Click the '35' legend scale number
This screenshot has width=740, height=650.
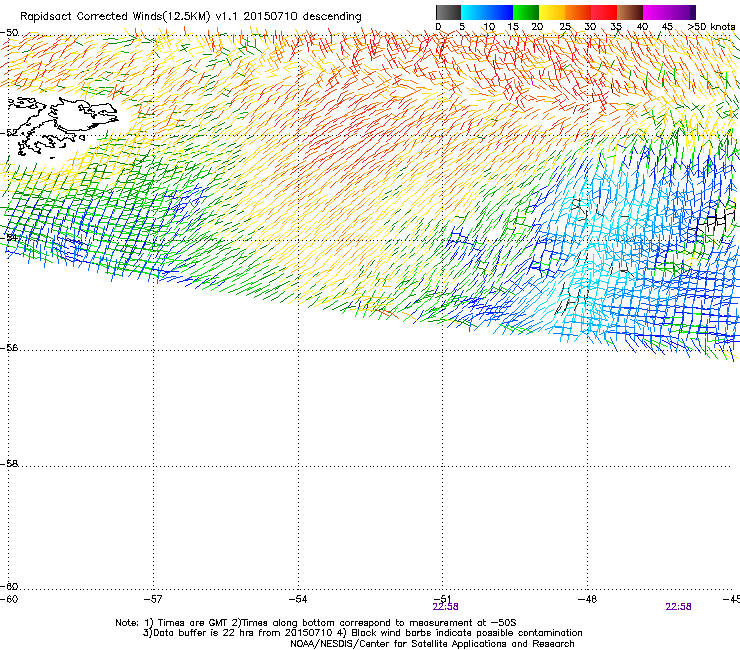(616, 27)
